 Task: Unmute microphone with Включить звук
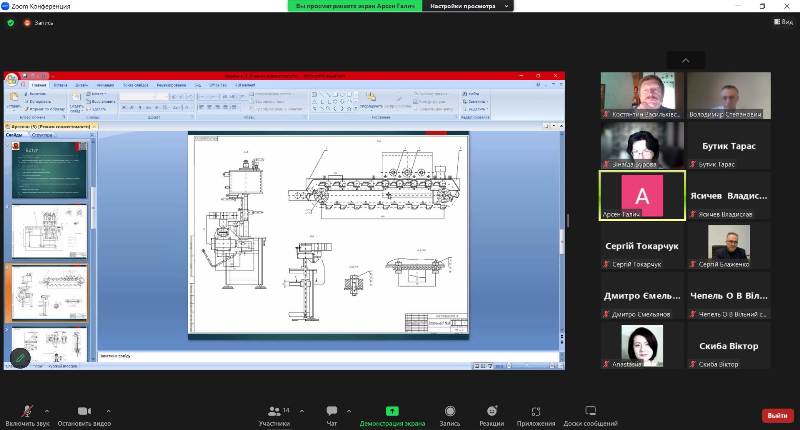coord(27,414)
